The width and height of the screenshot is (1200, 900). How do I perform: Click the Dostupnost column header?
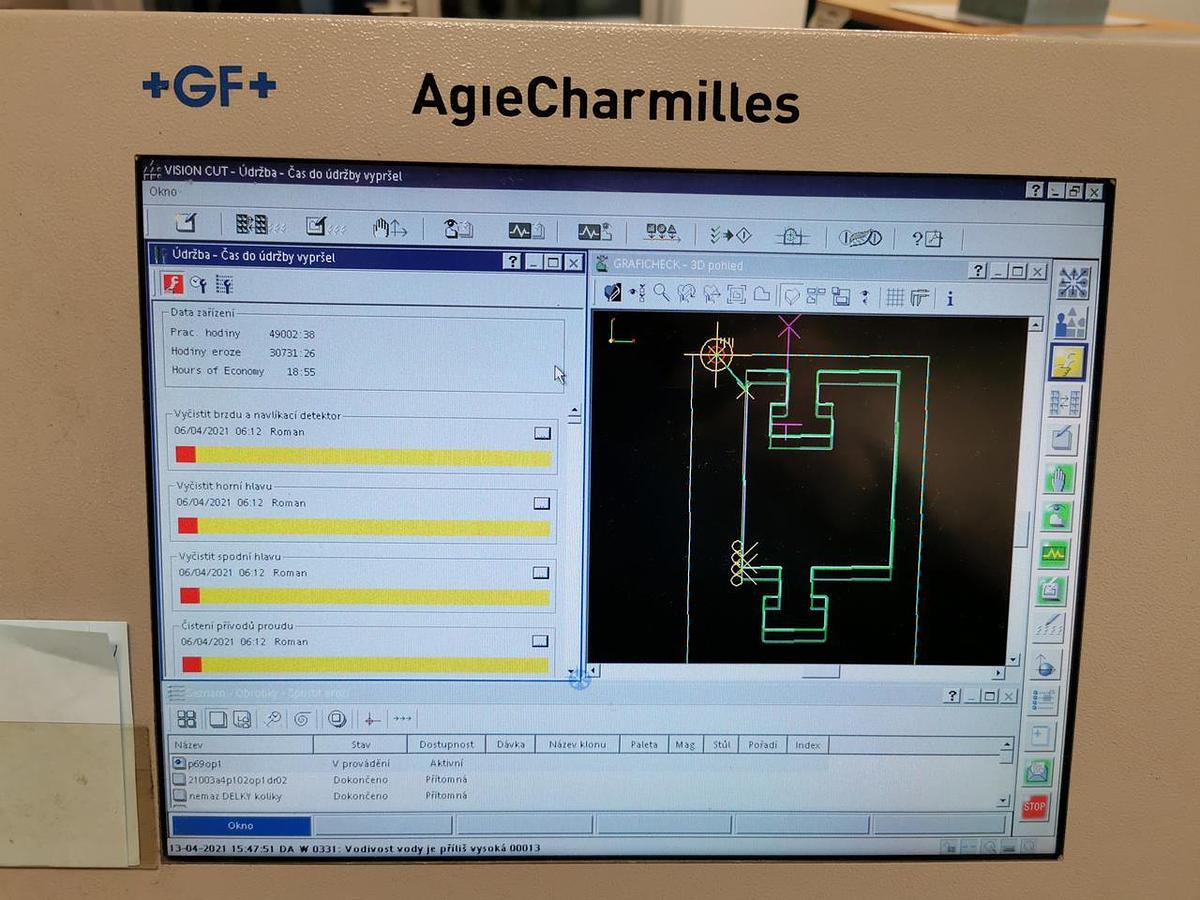447,744
